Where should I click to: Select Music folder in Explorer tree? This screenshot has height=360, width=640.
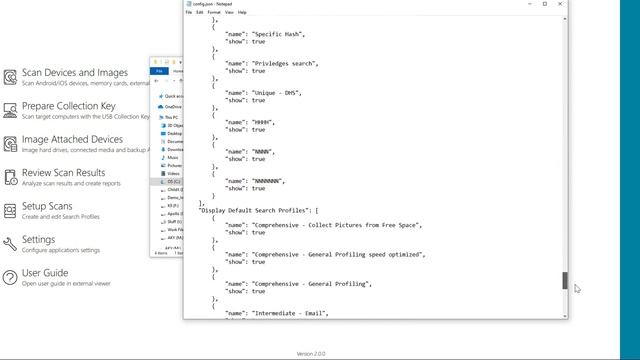[170, 158]
